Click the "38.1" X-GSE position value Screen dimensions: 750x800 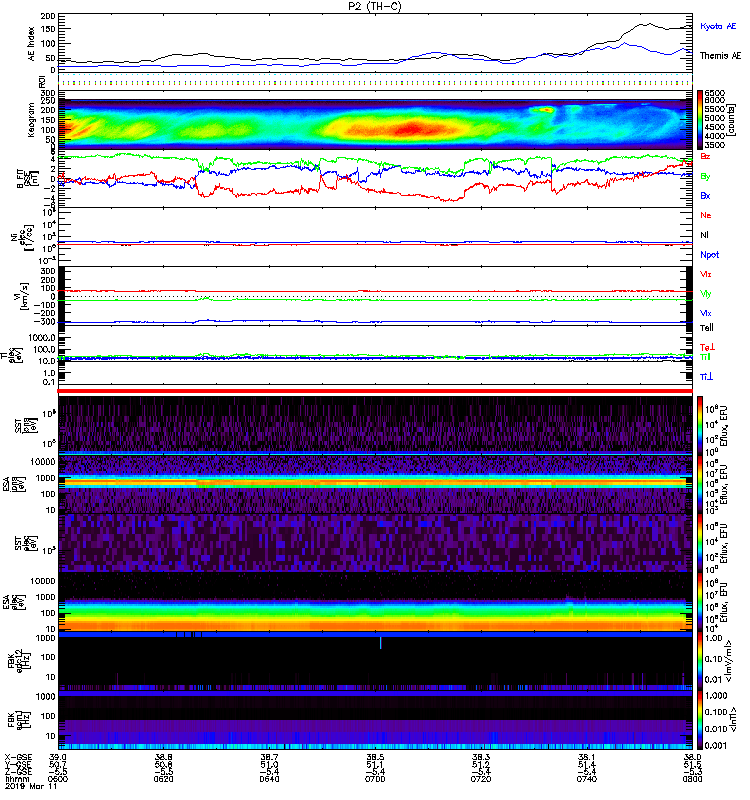[x=587, y=757]
